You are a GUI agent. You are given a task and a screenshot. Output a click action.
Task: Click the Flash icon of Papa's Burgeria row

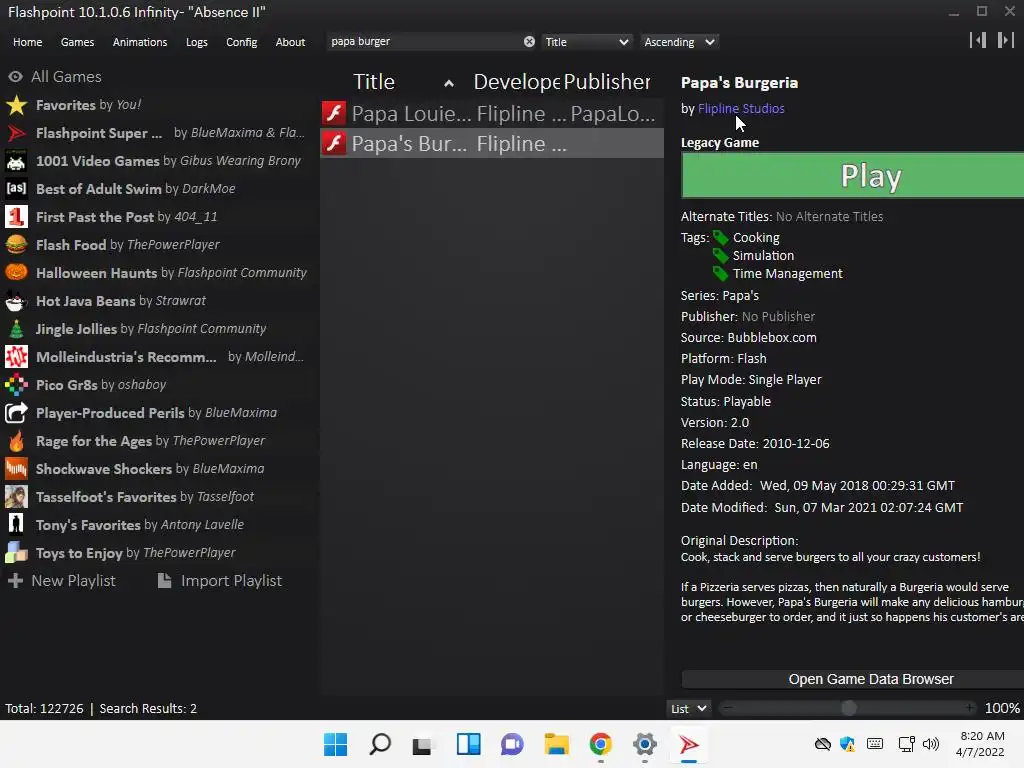coord(334,143)
